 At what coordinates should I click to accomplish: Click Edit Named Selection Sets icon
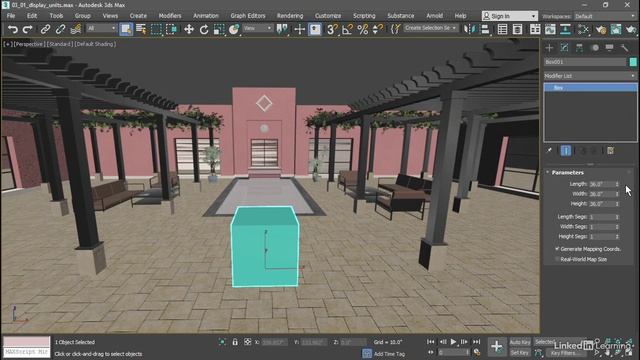[395, 29]
